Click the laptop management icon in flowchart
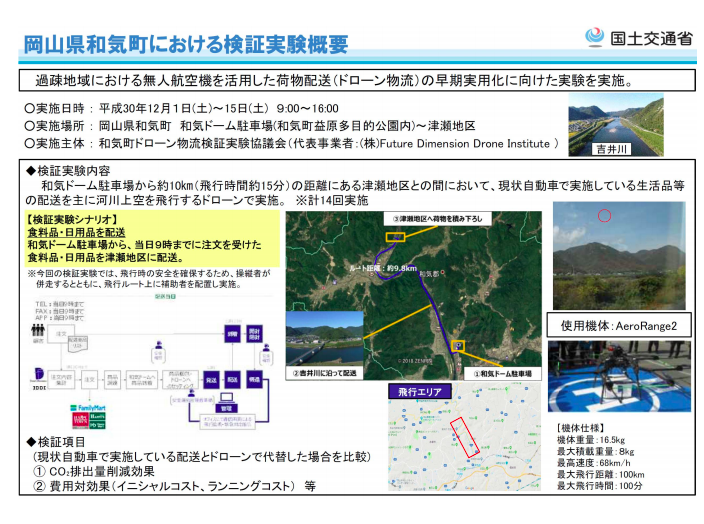 coord(226,398)
